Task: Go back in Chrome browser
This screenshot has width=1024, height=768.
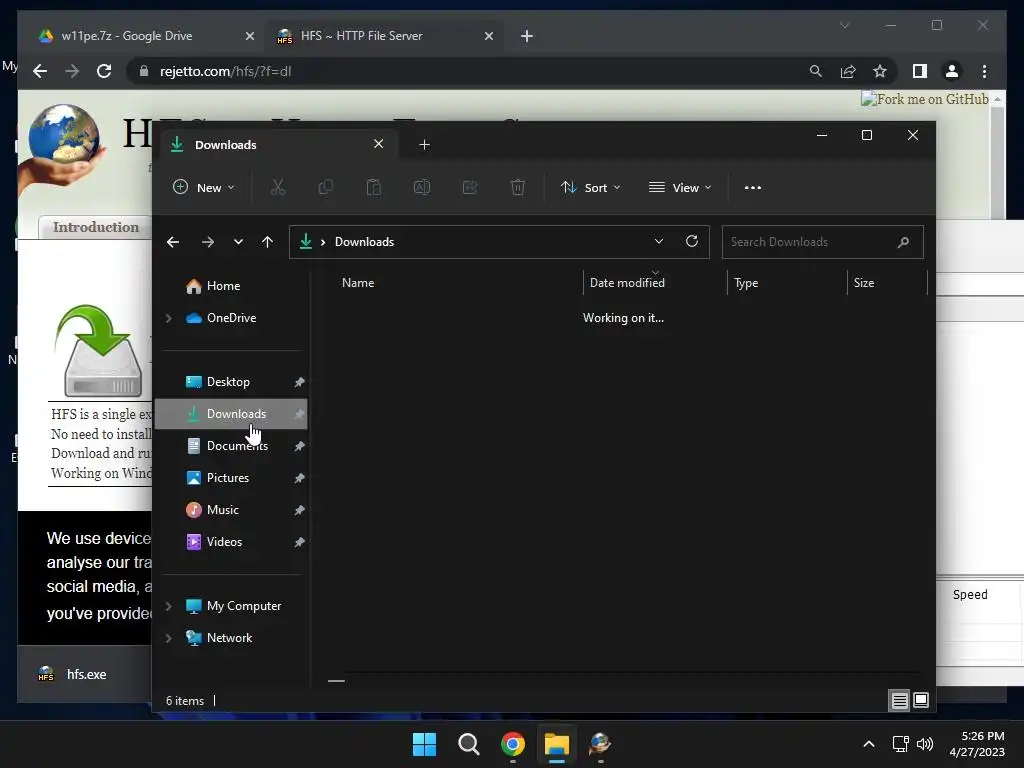Action: pyautogui.click(x=40, y=71)
